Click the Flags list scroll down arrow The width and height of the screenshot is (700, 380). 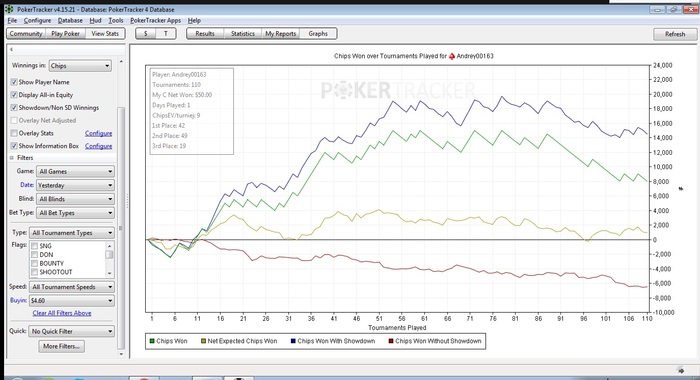point(109,273)
